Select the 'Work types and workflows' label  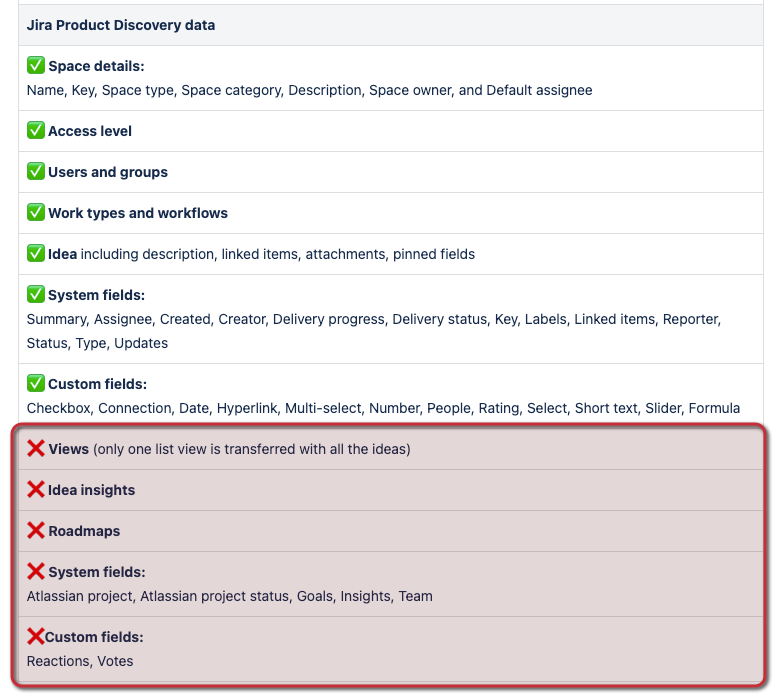coord(138,213)
